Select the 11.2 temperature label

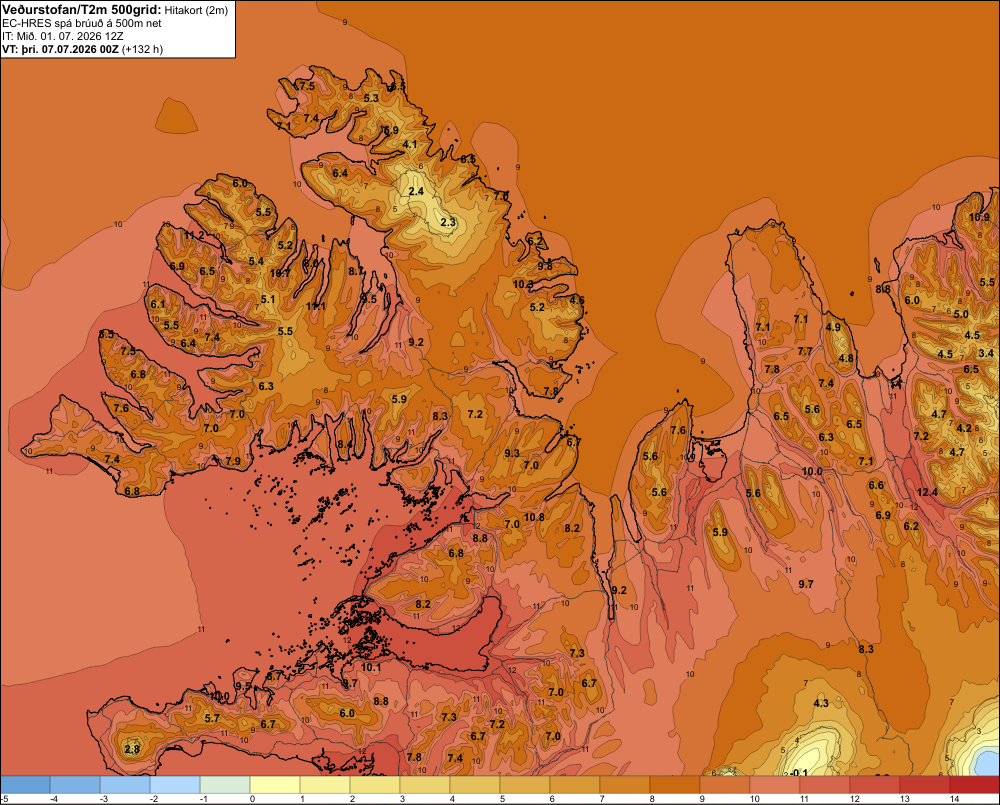coord(194,235)
